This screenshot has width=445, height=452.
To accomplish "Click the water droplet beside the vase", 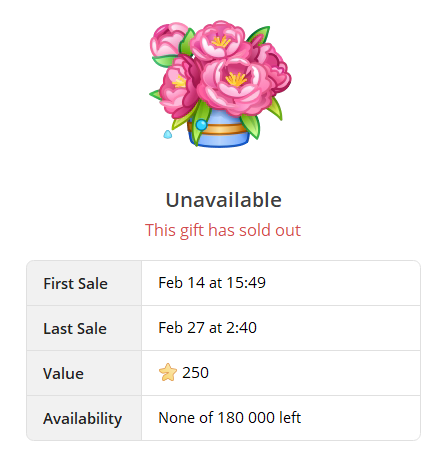I will tap(168, 134).
